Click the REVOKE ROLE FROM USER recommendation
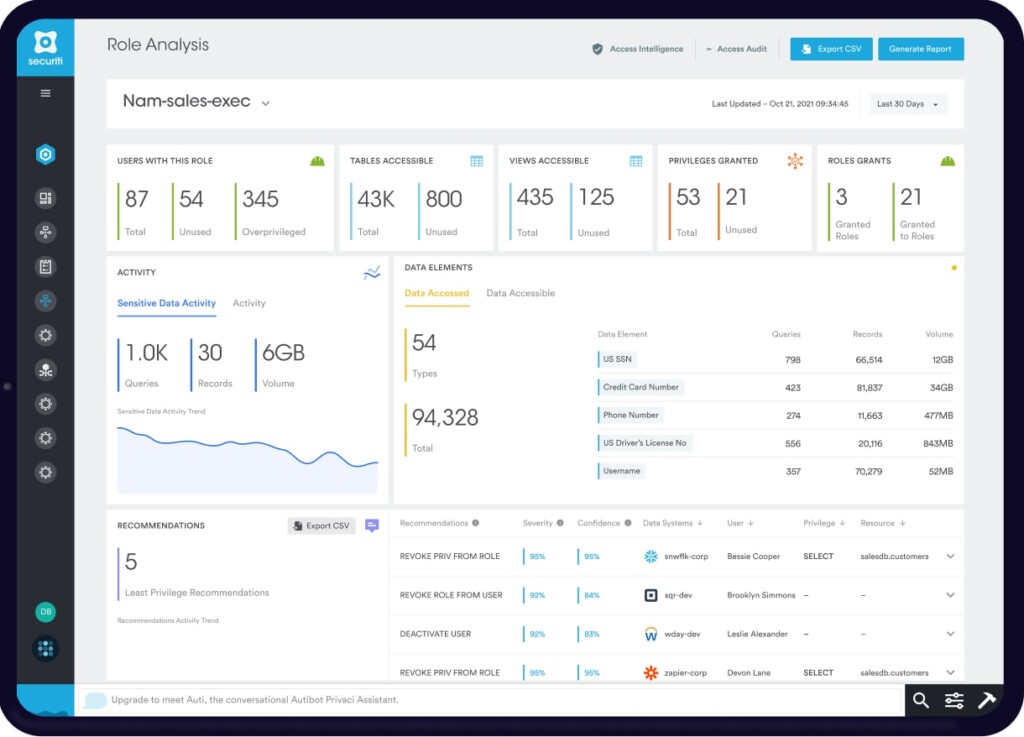 click(451, 595)
